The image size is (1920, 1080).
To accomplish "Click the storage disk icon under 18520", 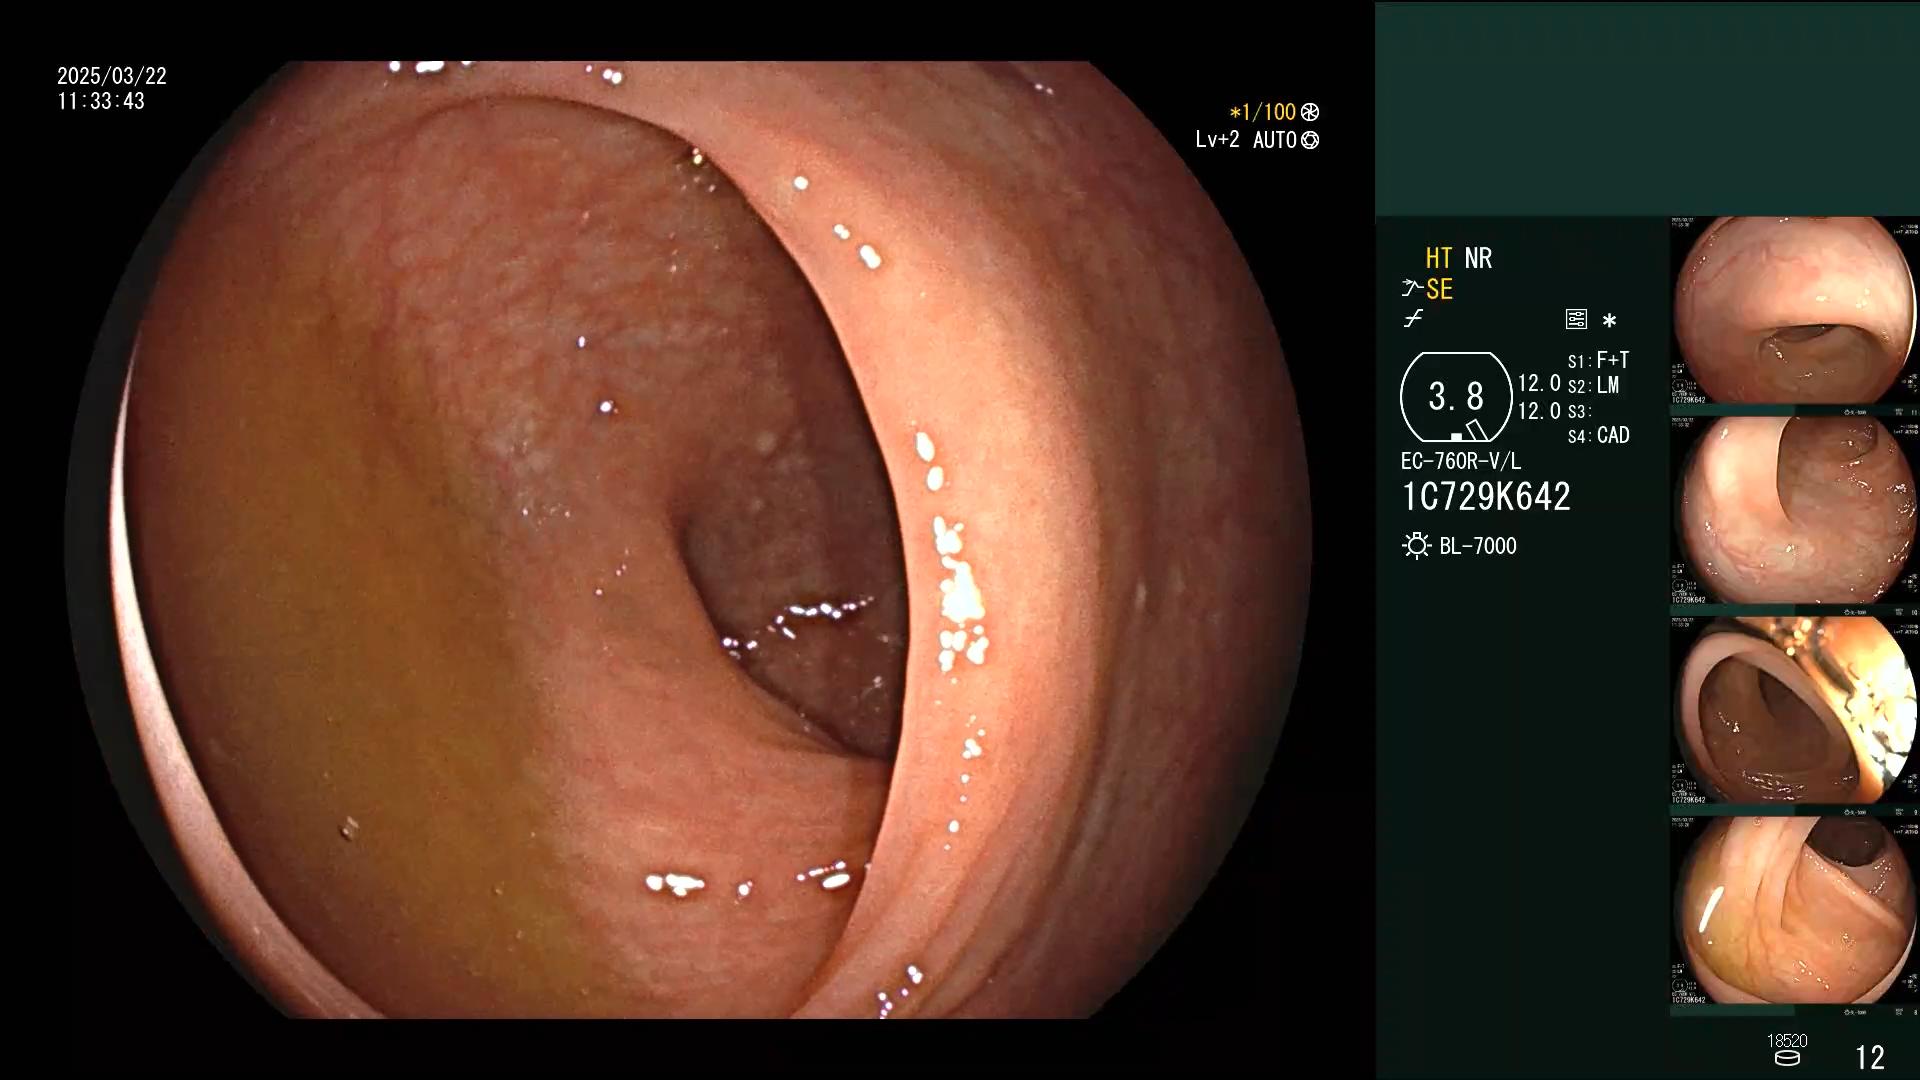I will tap(1787, 1058).
